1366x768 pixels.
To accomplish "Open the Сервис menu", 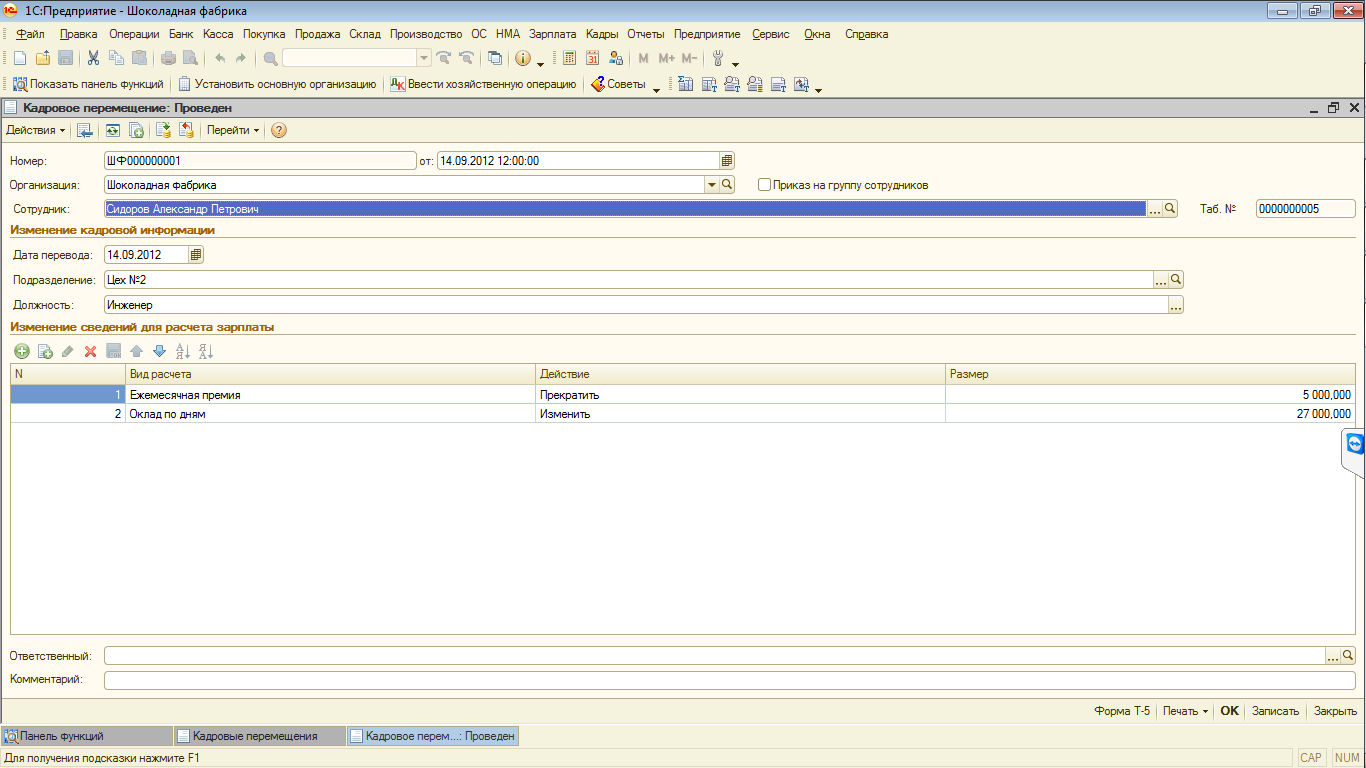I will pyautogui.click(x=771, y=34).
